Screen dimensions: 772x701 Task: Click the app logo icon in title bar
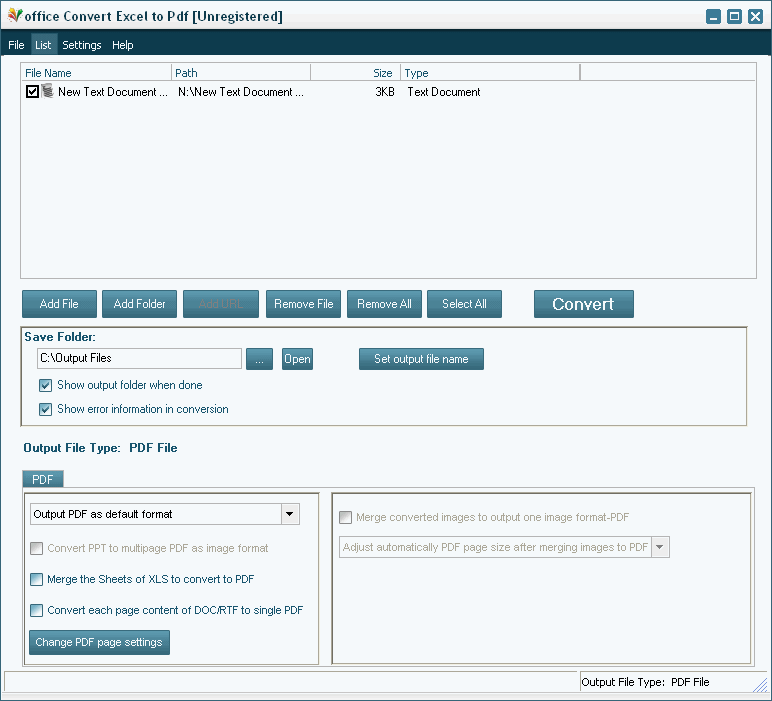pos(14,16)
